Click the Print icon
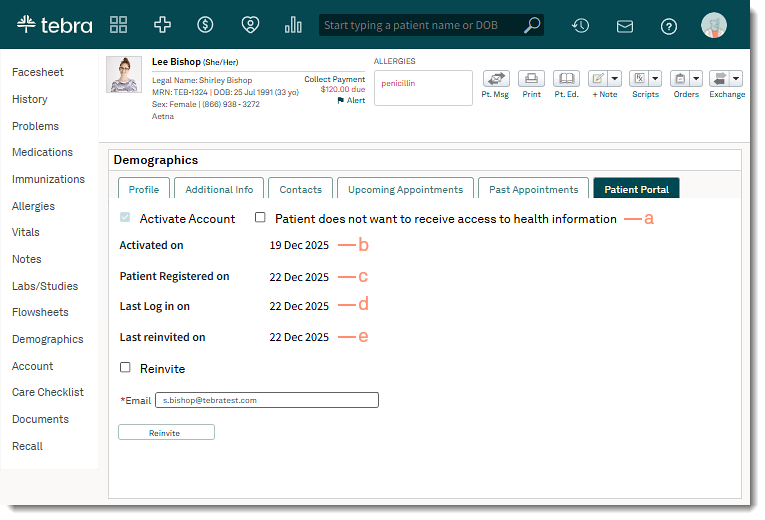This screenshot has width=765, height=520. pos(531,79)
